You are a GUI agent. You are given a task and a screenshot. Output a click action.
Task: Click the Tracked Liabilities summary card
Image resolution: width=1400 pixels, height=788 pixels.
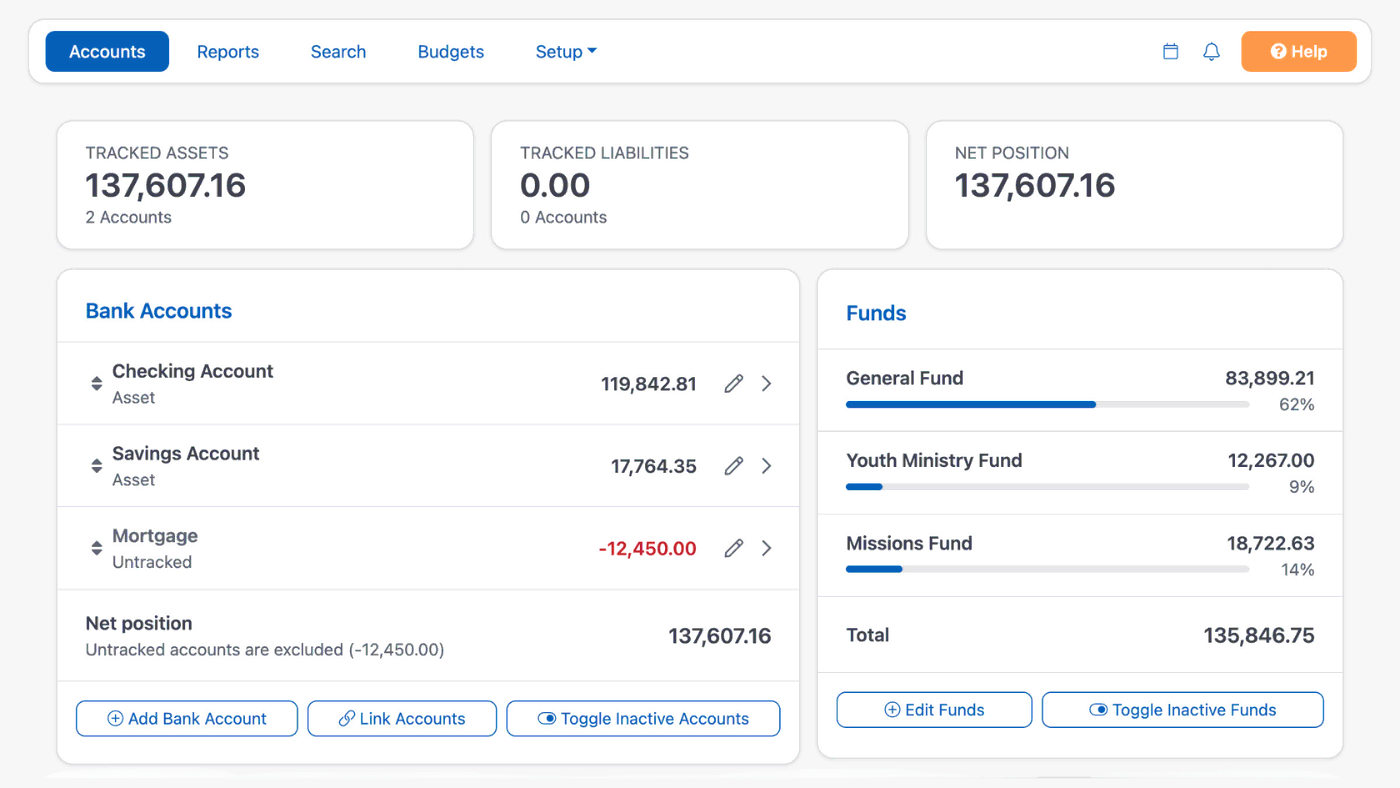700,185
